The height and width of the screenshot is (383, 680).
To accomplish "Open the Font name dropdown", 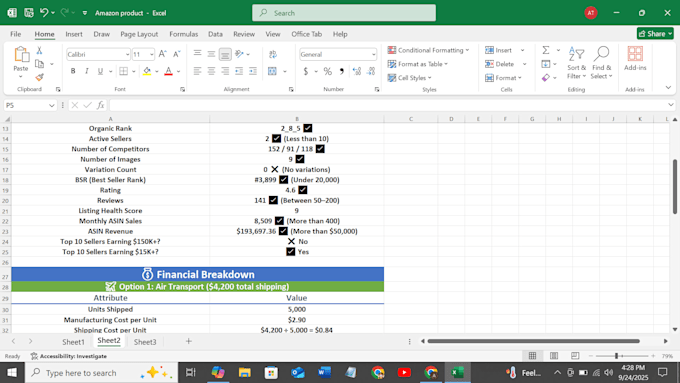I will coord(127,54).
